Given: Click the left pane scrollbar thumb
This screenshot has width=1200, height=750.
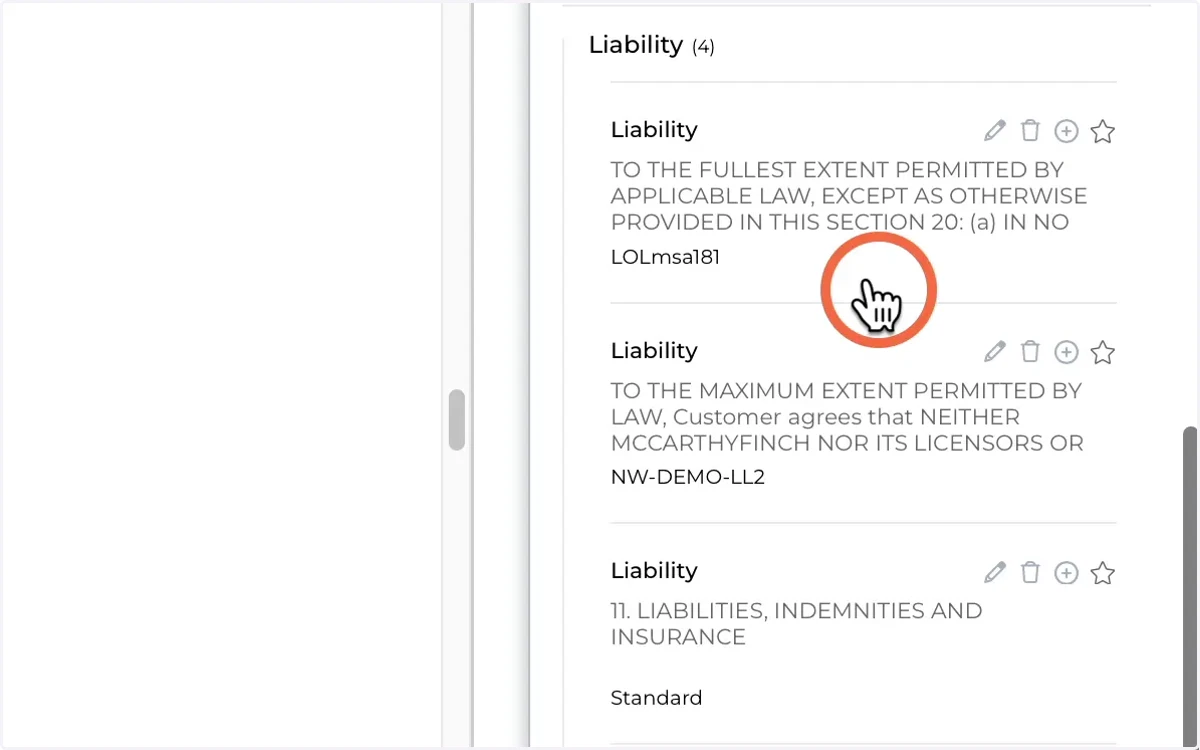Looking at the screenshot, I should point(457,420).
